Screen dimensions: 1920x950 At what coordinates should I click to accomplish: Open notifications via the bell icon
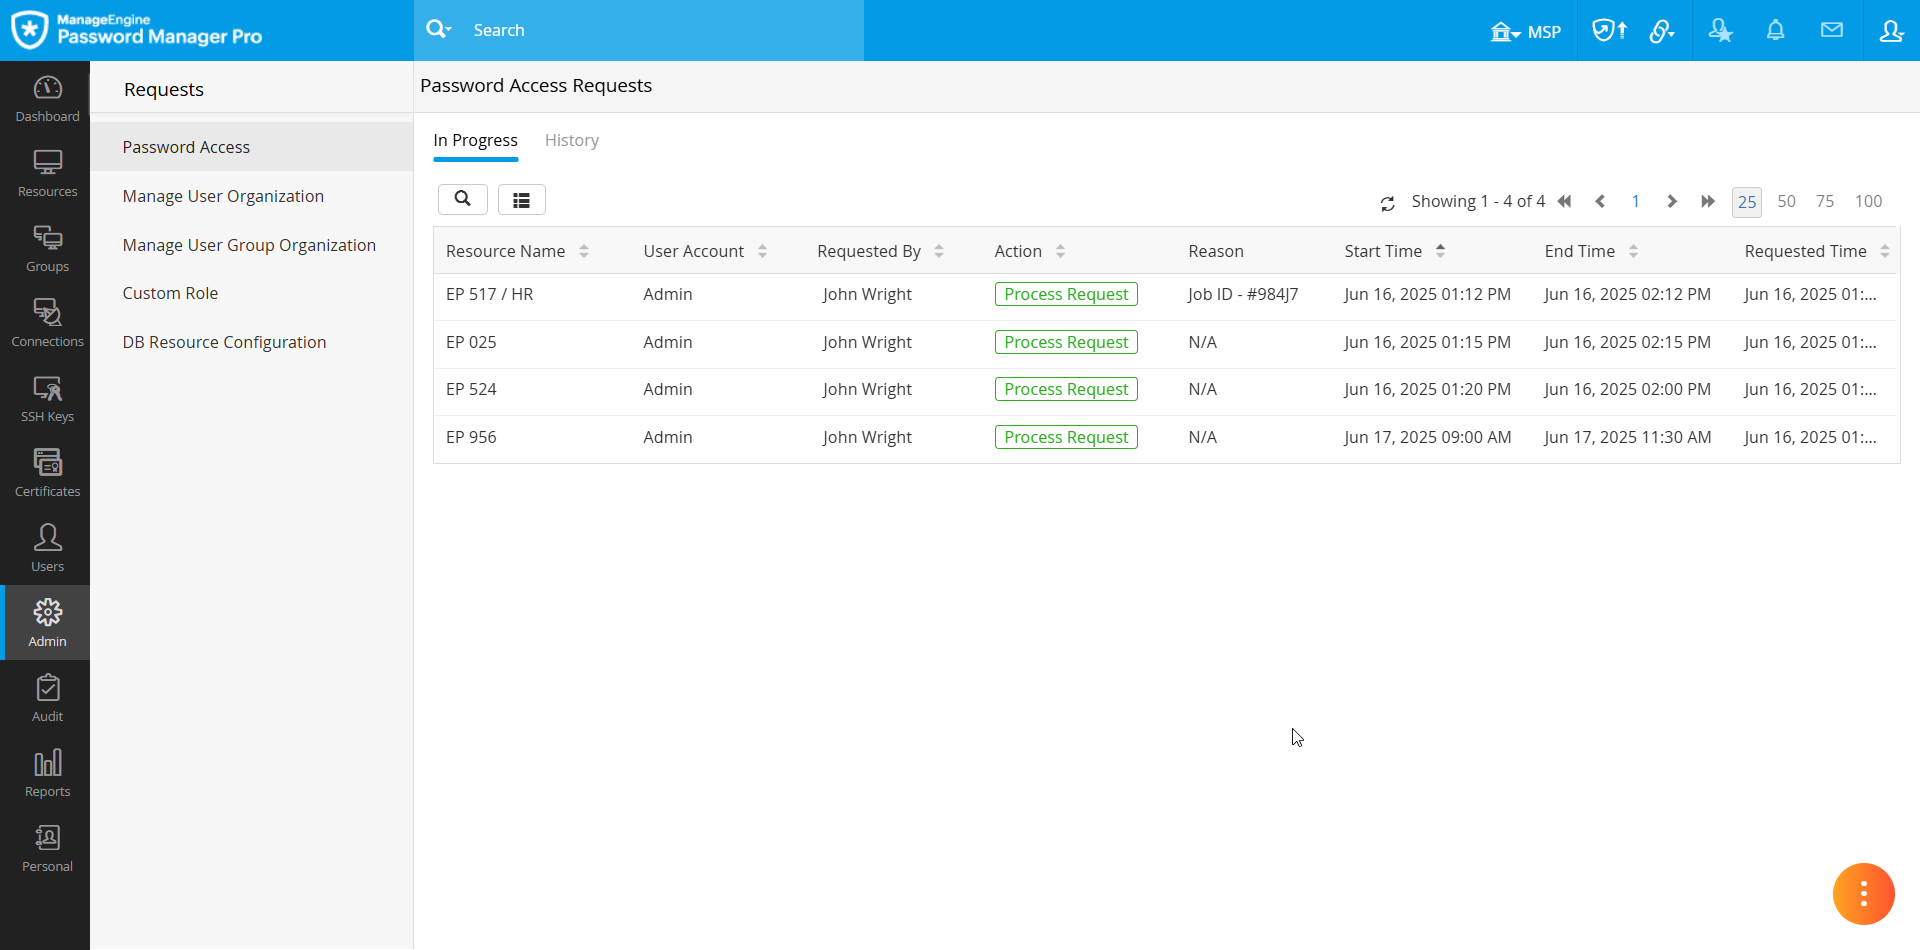[1776, 30]
